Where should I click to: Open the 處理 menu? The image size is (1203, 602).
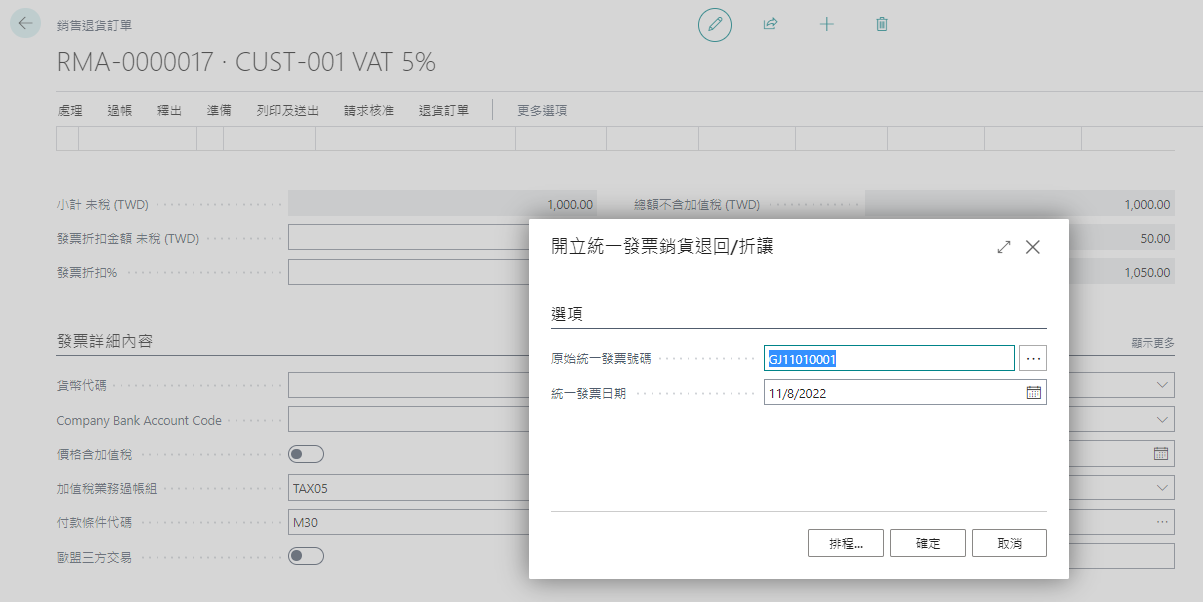click(x=70, y=111)
